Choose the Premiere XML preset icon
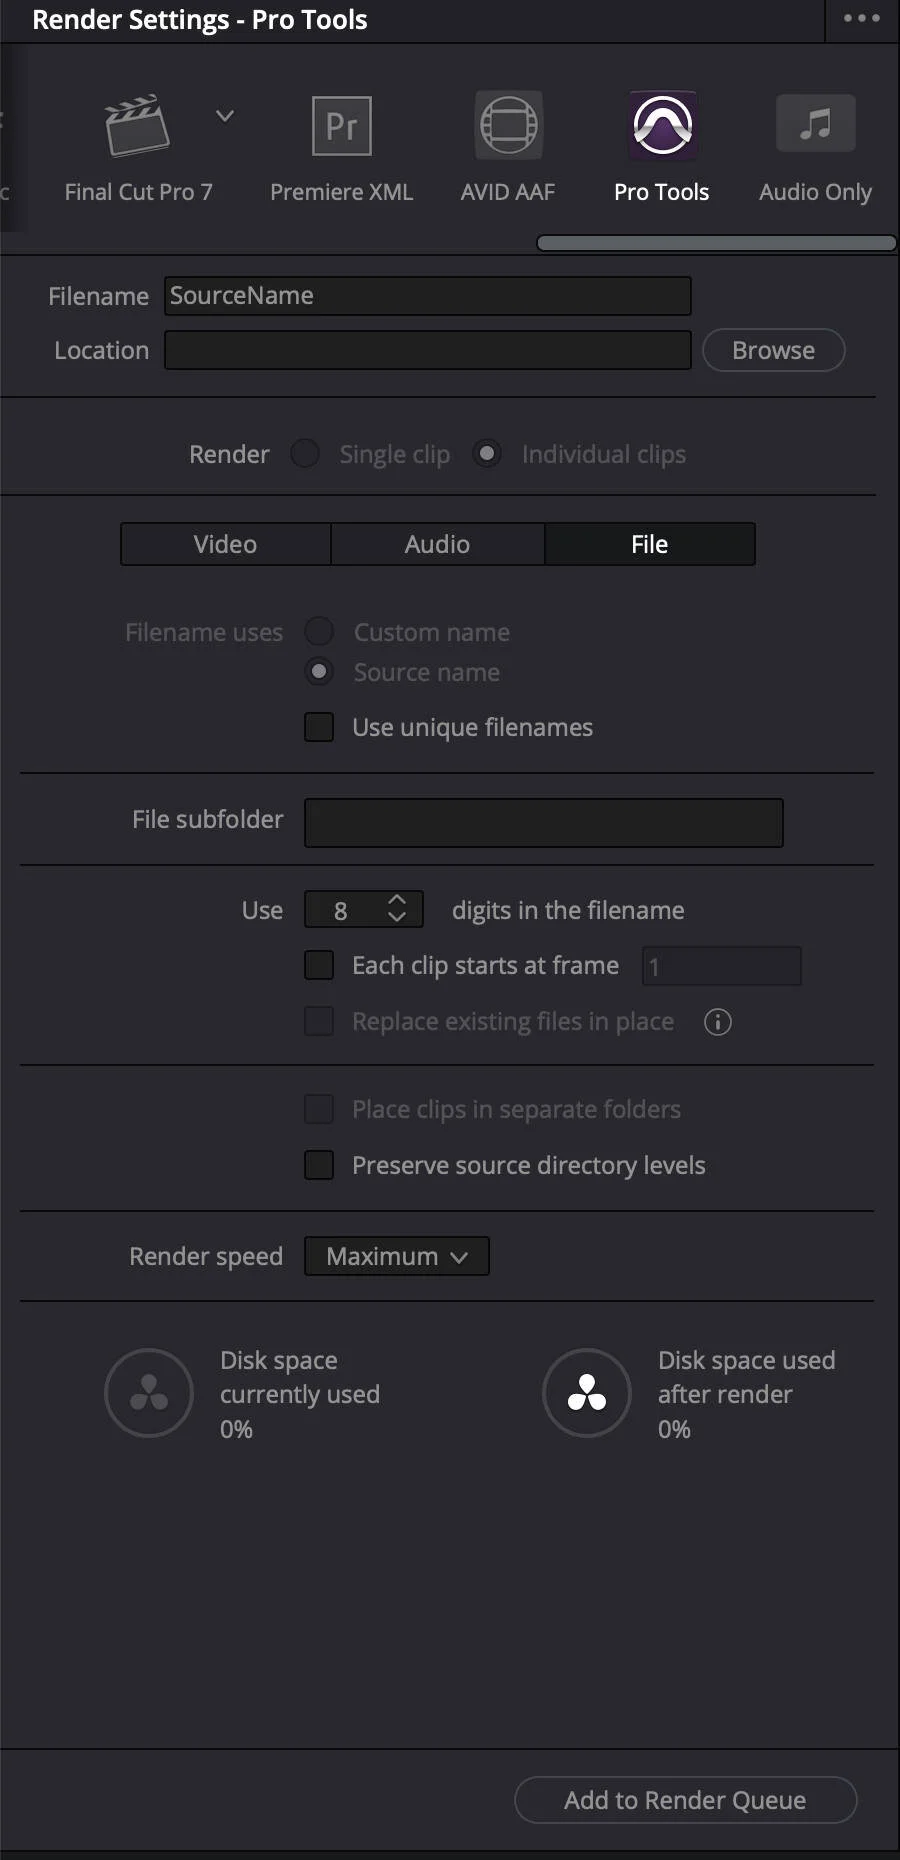Screen dimensions: 900x1860 (342, 126)
